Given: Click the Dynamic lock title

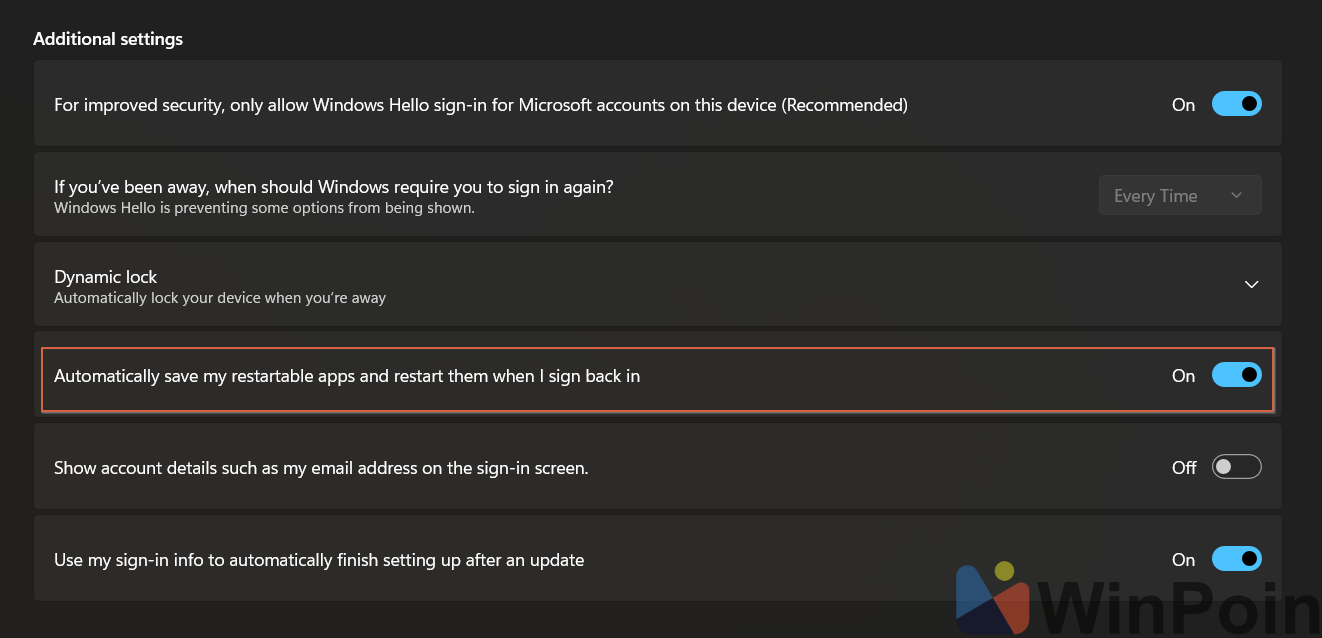Looking at the screenshot, I should (106, 277).
